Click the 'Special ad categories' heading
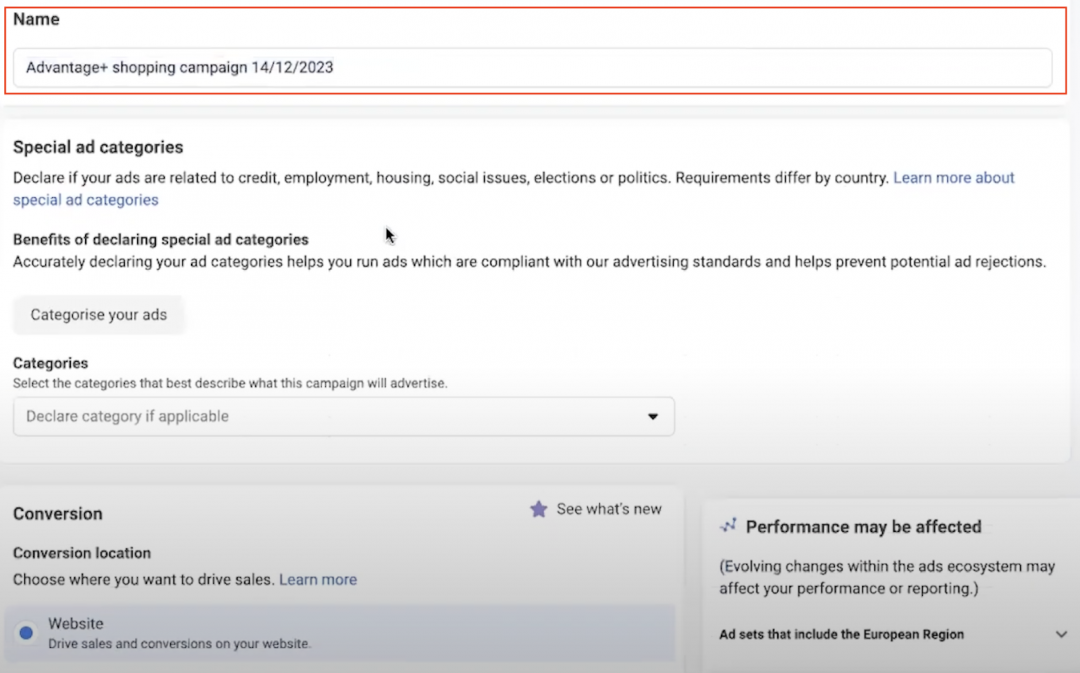1080x673 pixels. pos(98,147)
